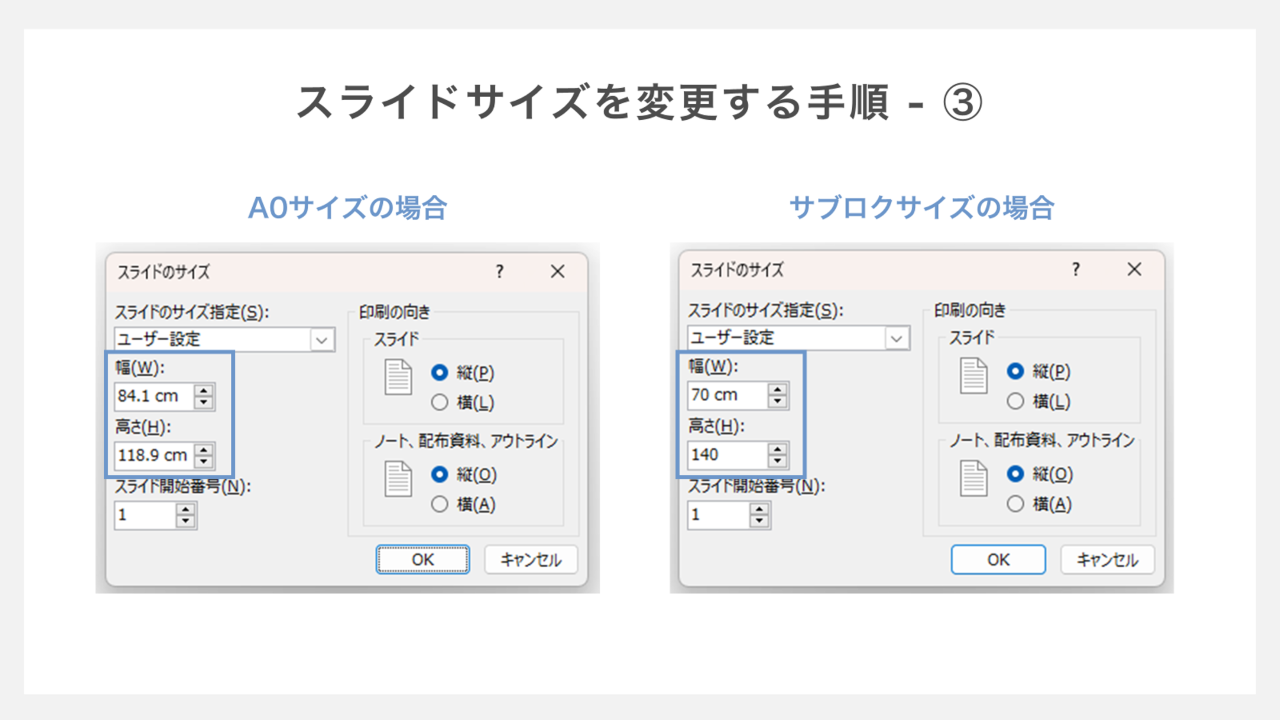Click width field showing 84.1 cm
1280x720 pixels.
pos(154,397)
